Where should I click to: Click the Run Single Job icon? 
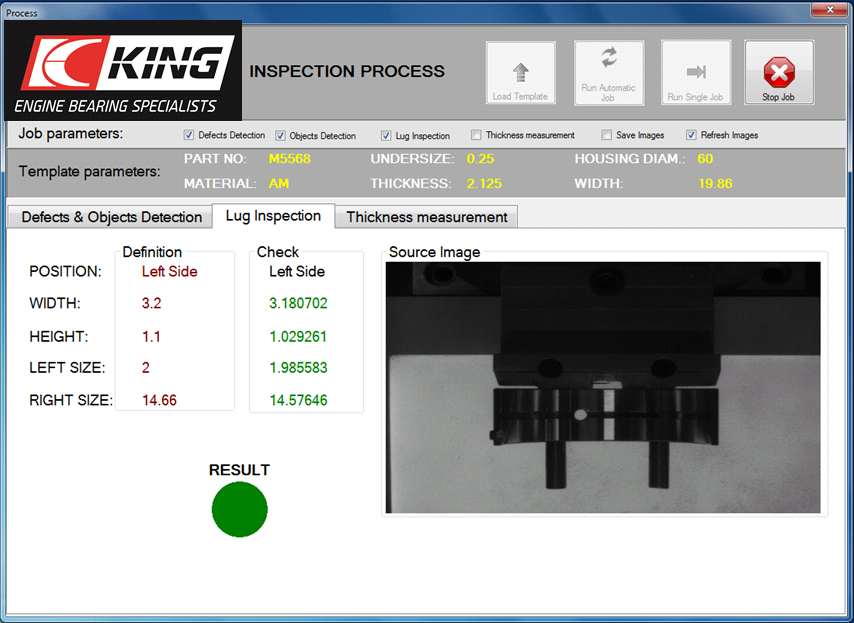(x=696, y=73)
